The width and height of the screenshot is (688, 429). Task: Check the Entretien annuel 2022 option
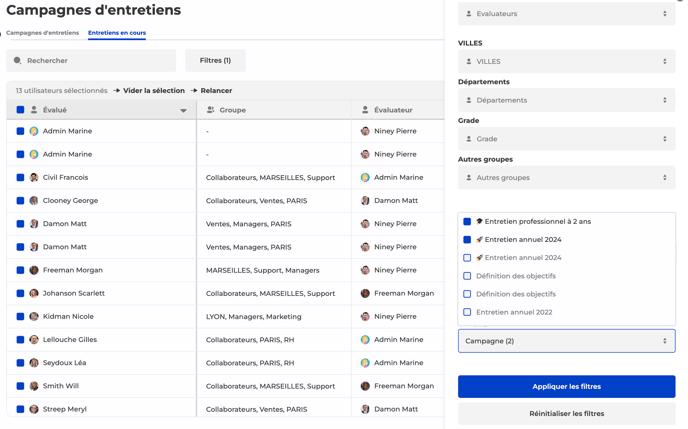click(x=467, y=312)
